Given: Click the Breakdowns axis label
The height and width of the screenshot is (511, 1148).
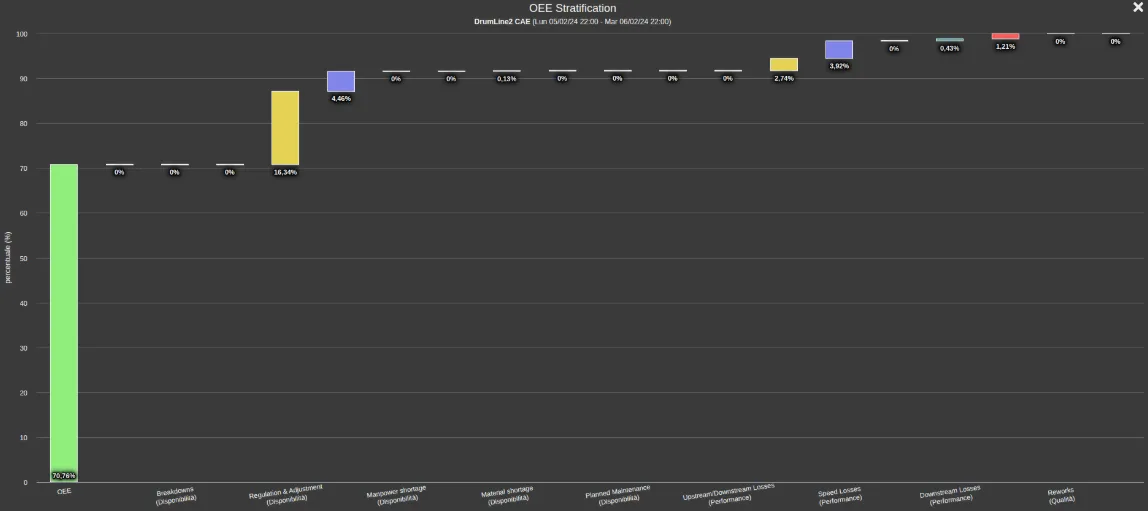Looking at the screenshot, I should (x=176, y=495).
